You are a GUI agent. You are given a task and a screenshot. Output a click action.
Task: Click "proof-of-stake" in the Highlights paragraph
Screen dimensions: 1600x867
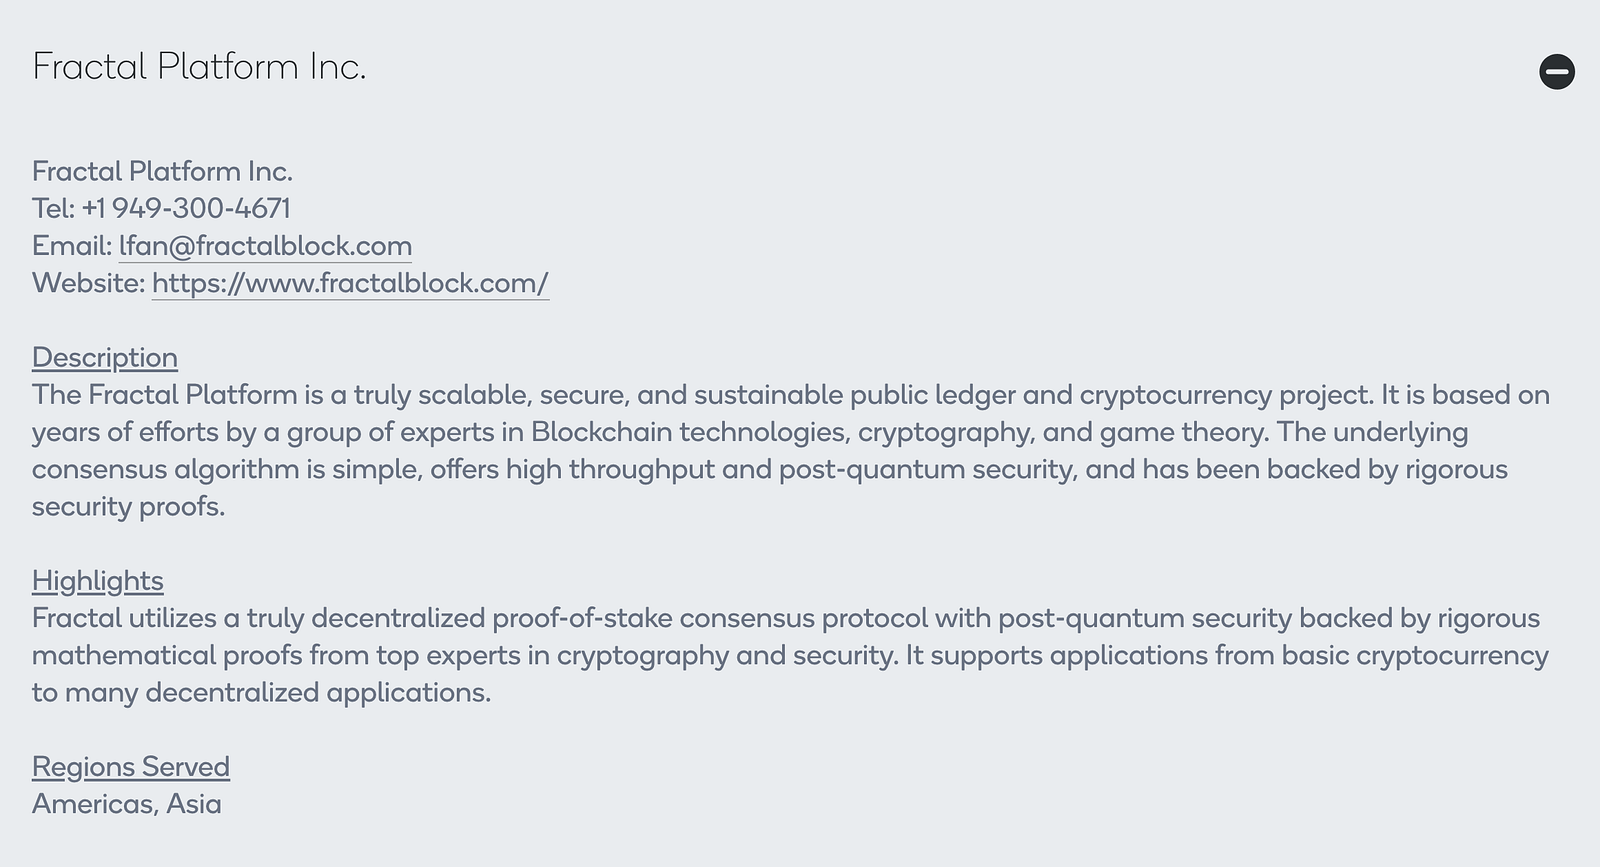coord(582,618)
